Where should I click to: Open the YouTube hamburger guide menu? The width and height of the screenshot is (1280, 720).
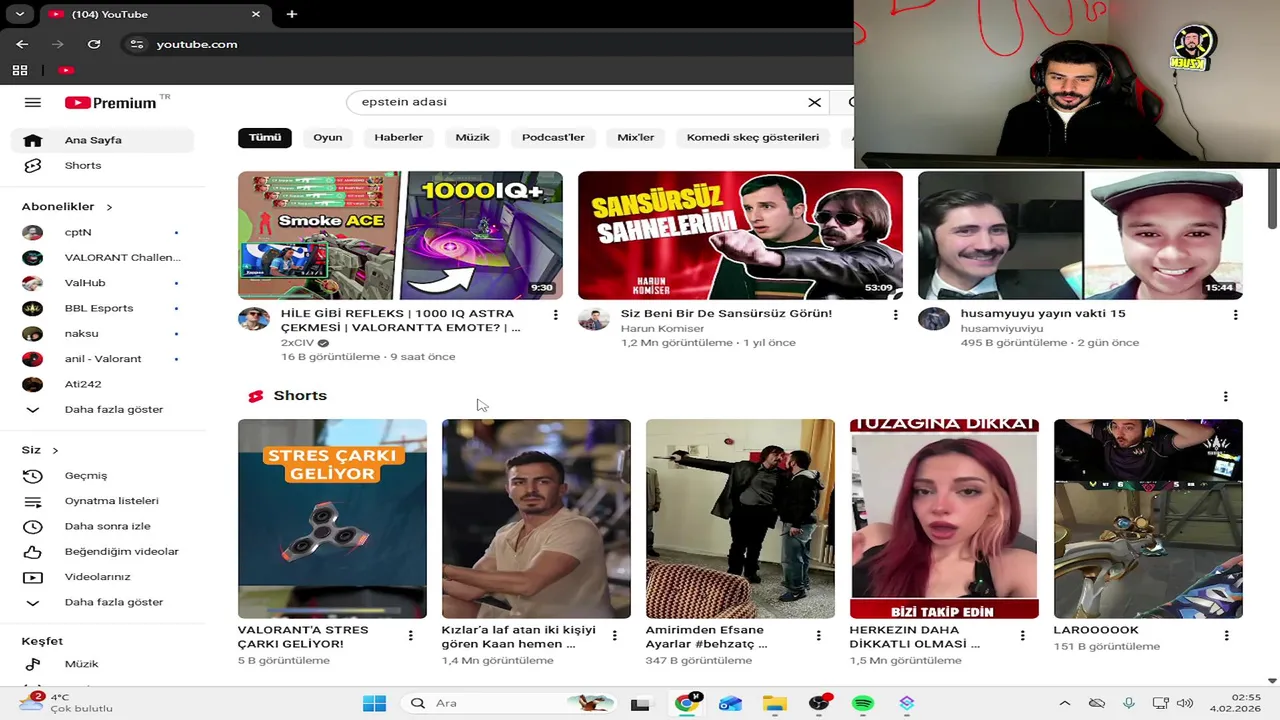point(33,102)
